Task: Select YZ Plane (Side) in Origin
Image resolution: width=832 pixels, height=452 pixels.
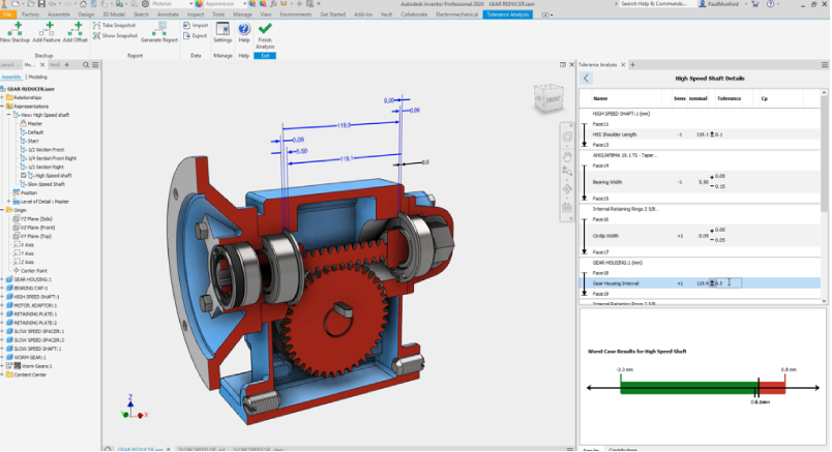Action: click(36, 219)
